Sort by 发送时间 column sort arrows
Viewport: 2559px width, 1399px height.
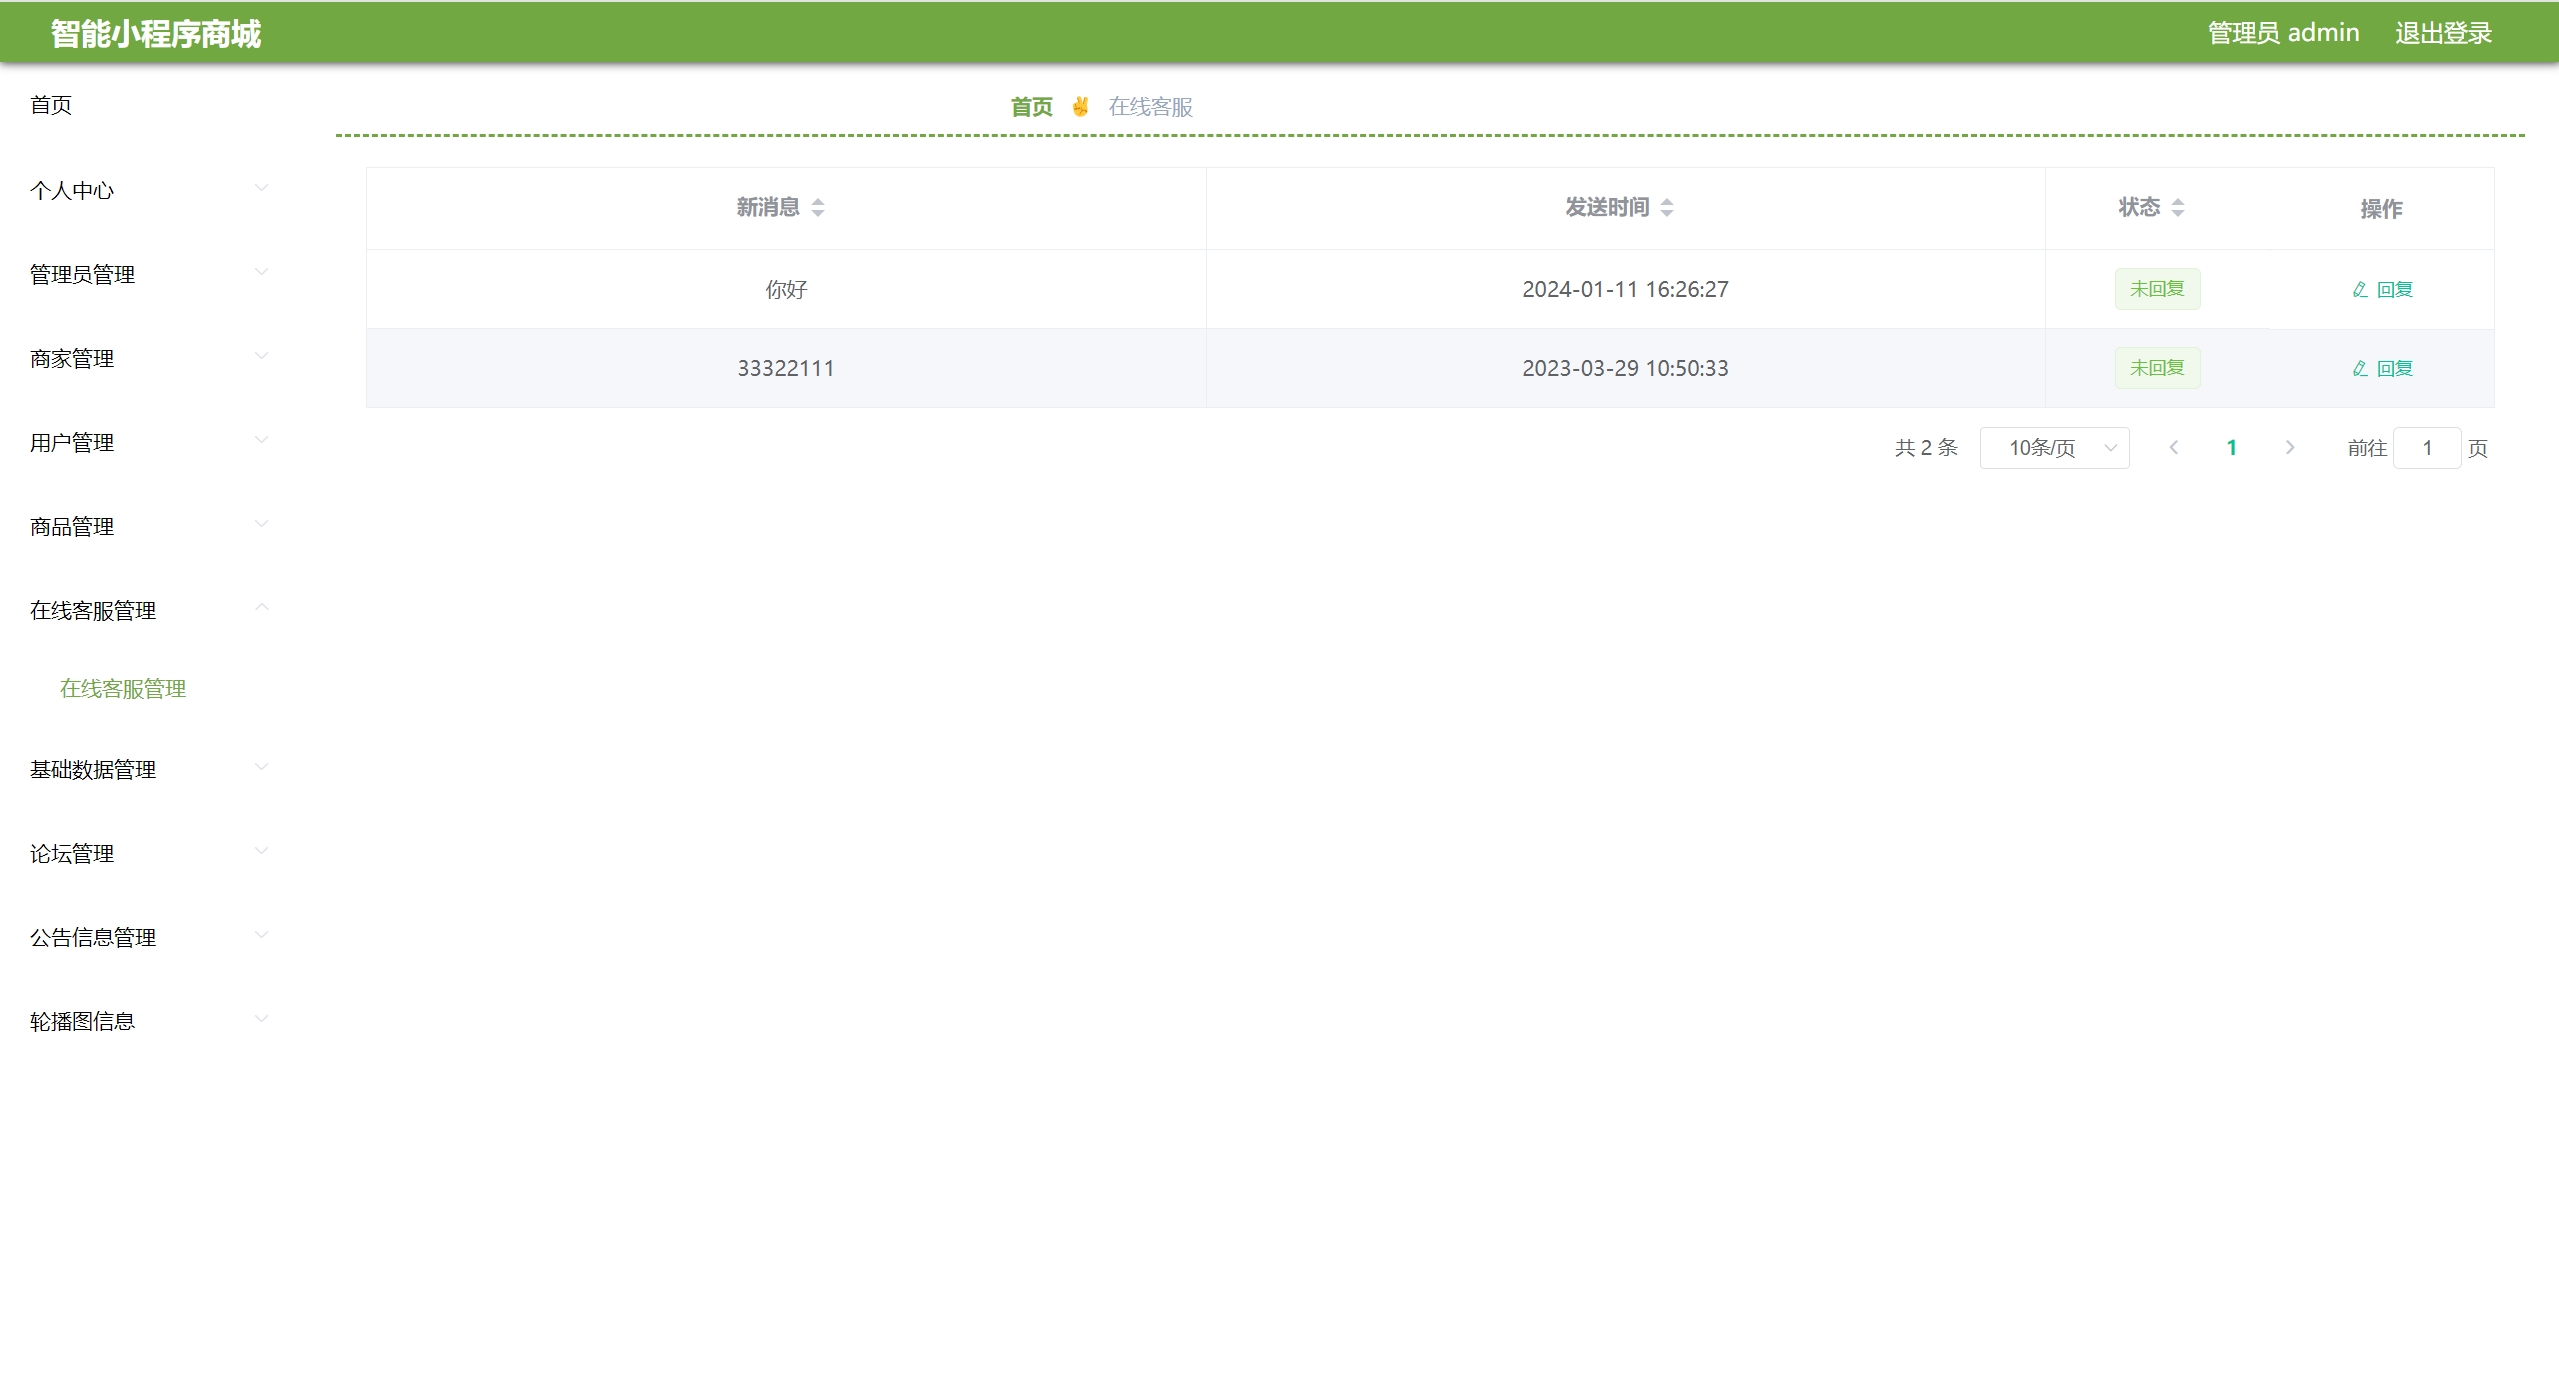[1667, 207]
